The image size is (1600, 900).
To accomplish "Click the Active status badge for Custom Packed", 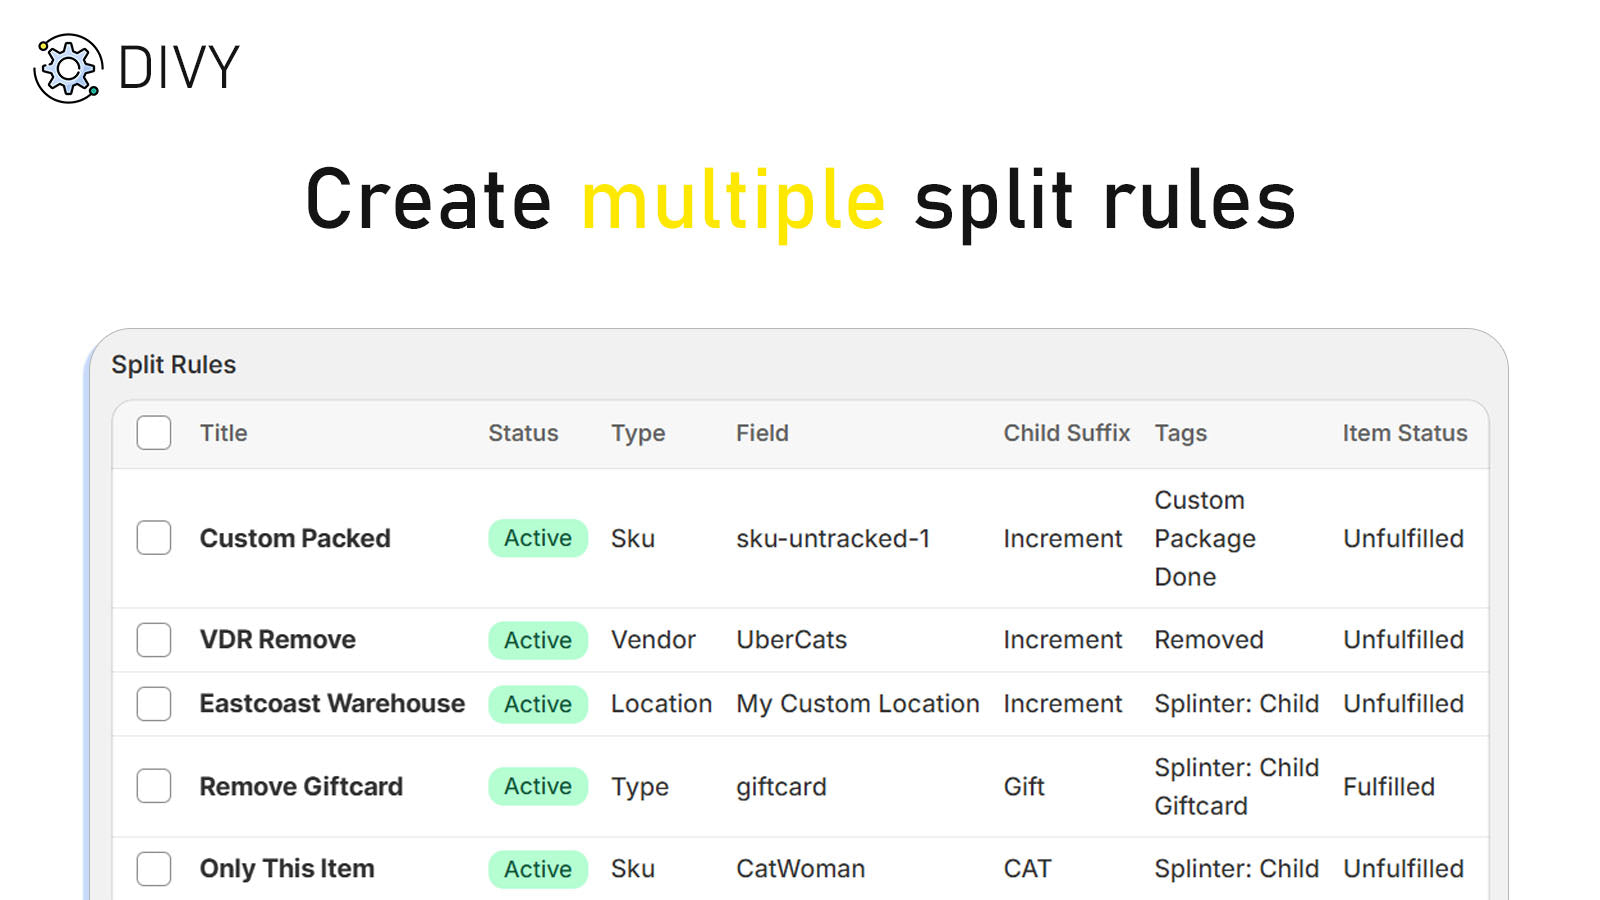I will tap(537, 538).
